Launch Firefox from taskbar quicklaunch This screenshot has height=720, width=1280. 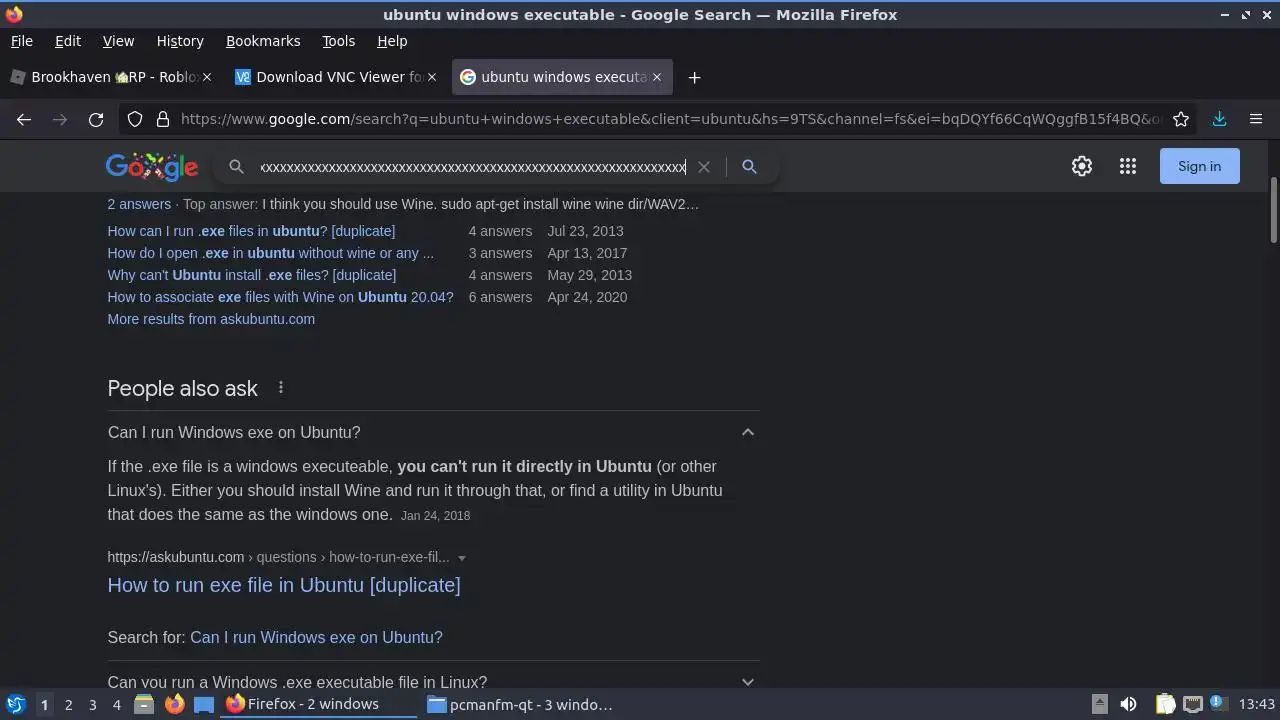tap(174, 704)
